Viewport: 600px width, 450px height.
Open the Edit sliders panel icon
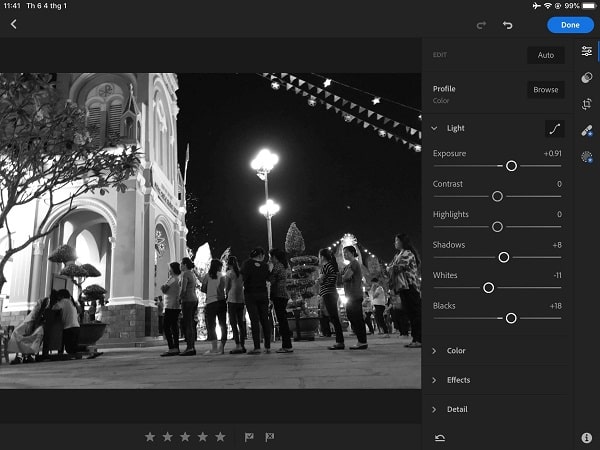(587, 51)
